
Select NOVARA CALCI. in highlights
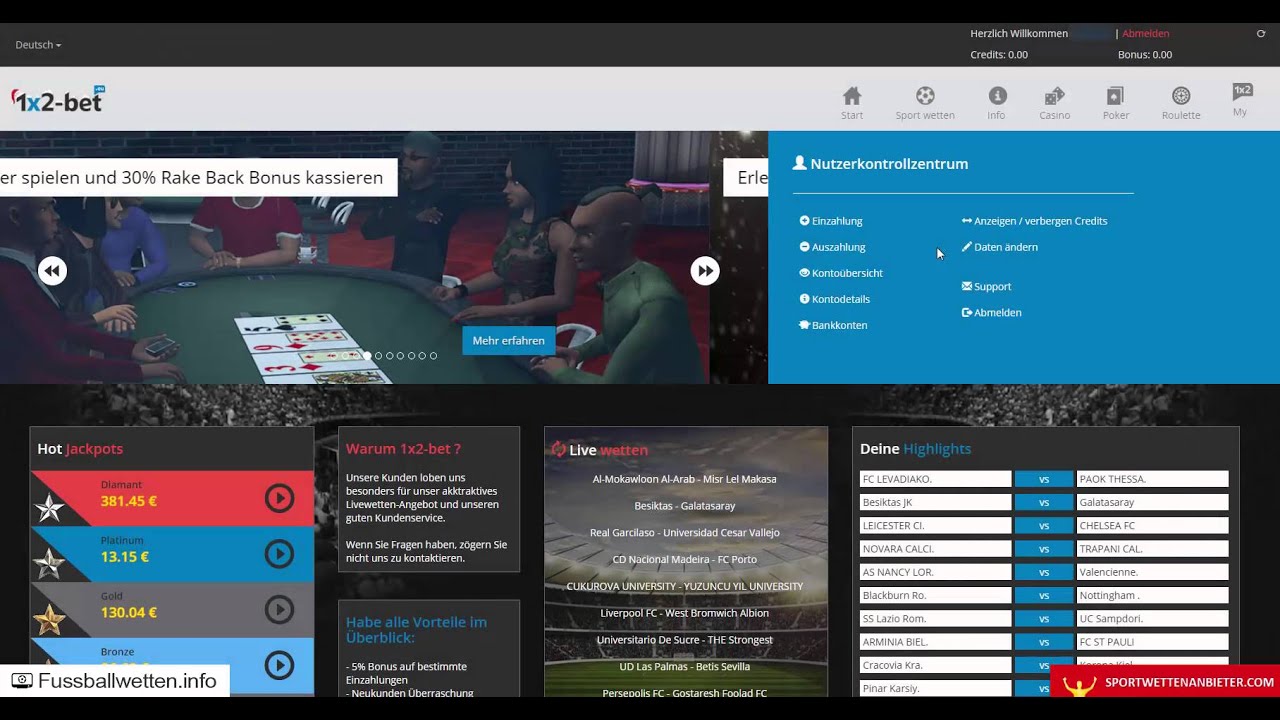coord(935,549)
